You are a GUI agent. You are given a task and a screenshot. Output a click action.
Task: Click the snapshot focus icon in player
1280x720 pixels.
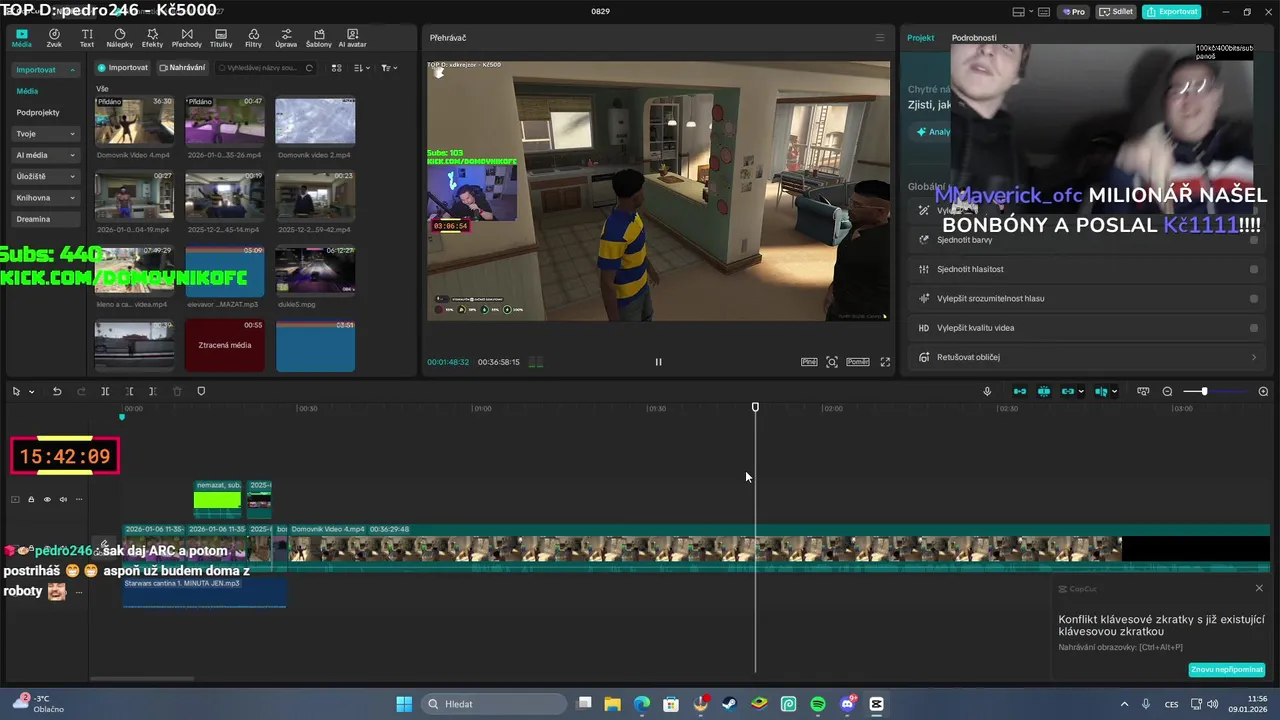pos(832,362)
